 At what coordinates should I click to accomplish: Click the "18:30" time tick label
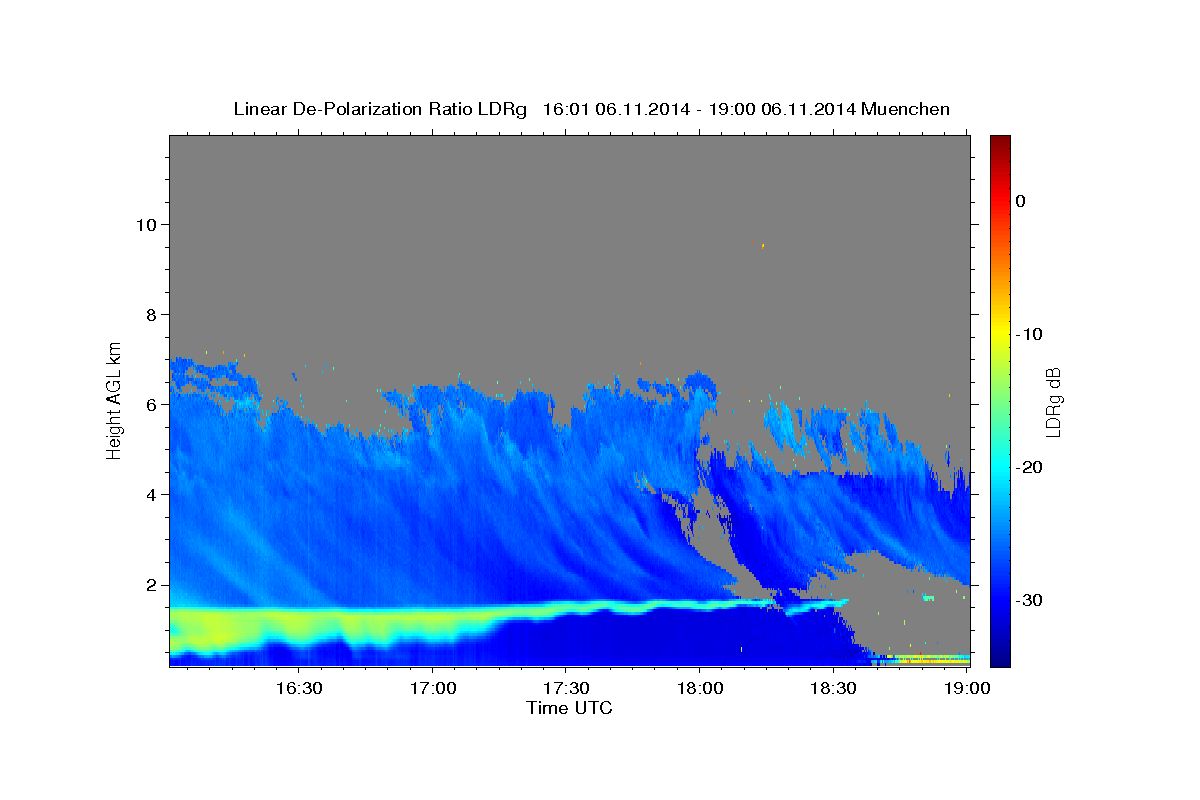tap(832, 688)
